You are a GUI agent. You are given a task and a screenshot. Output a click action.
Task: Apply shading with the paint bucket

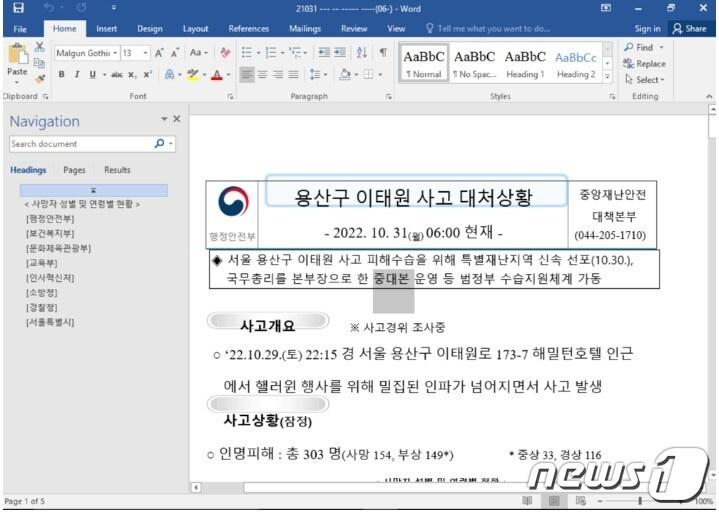coord(345,74)
